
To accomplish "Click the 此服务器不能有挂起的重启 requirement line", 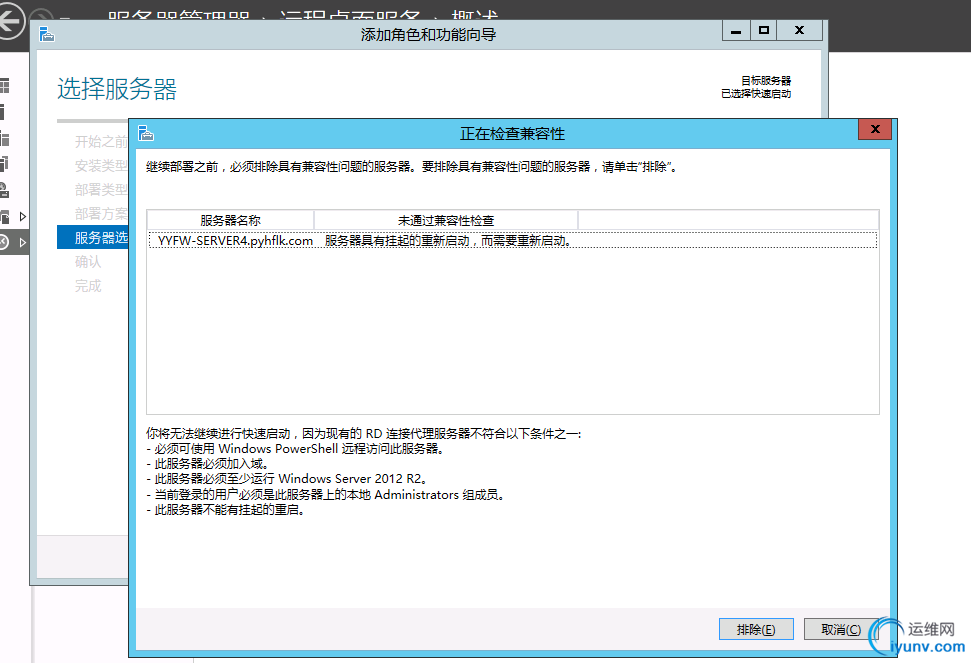I will click(x=225, y=510).
